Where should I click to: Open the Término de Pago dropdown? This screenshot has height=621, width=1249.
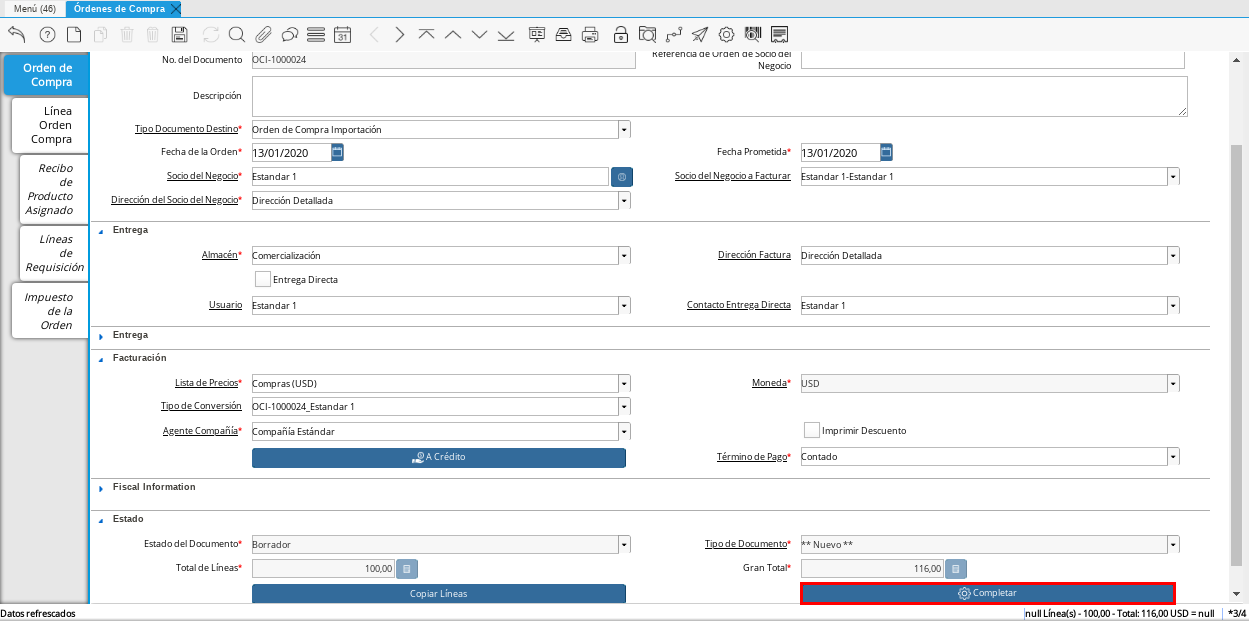tap(1173, 457)
